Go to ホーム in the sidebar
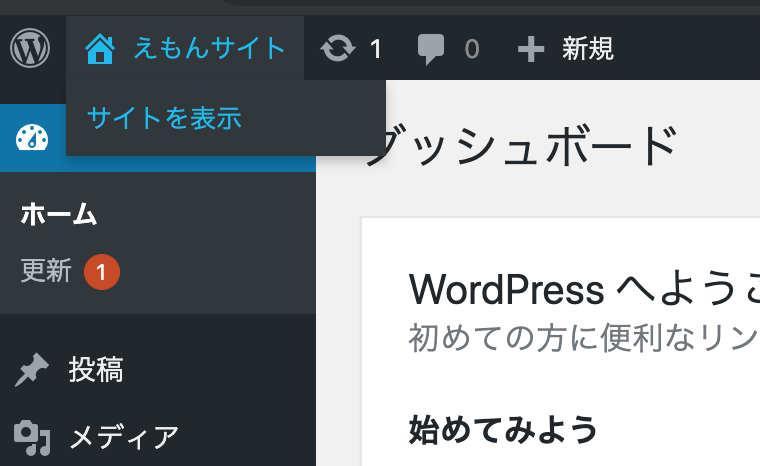 [59, 214]
